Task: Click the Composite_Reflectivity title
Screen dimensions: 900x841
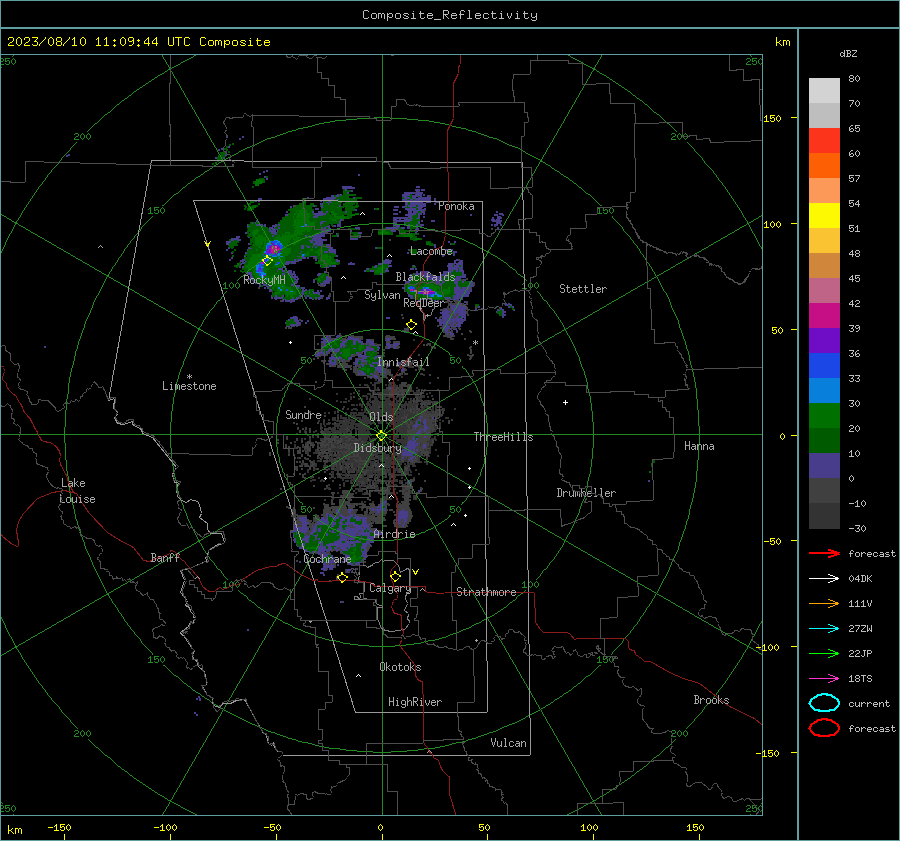Action: [450, 15]
